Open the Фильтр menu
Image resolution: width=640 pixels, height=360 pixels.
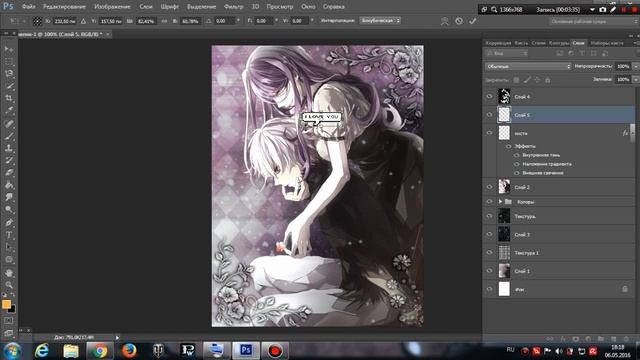click(x=234, y=7)
